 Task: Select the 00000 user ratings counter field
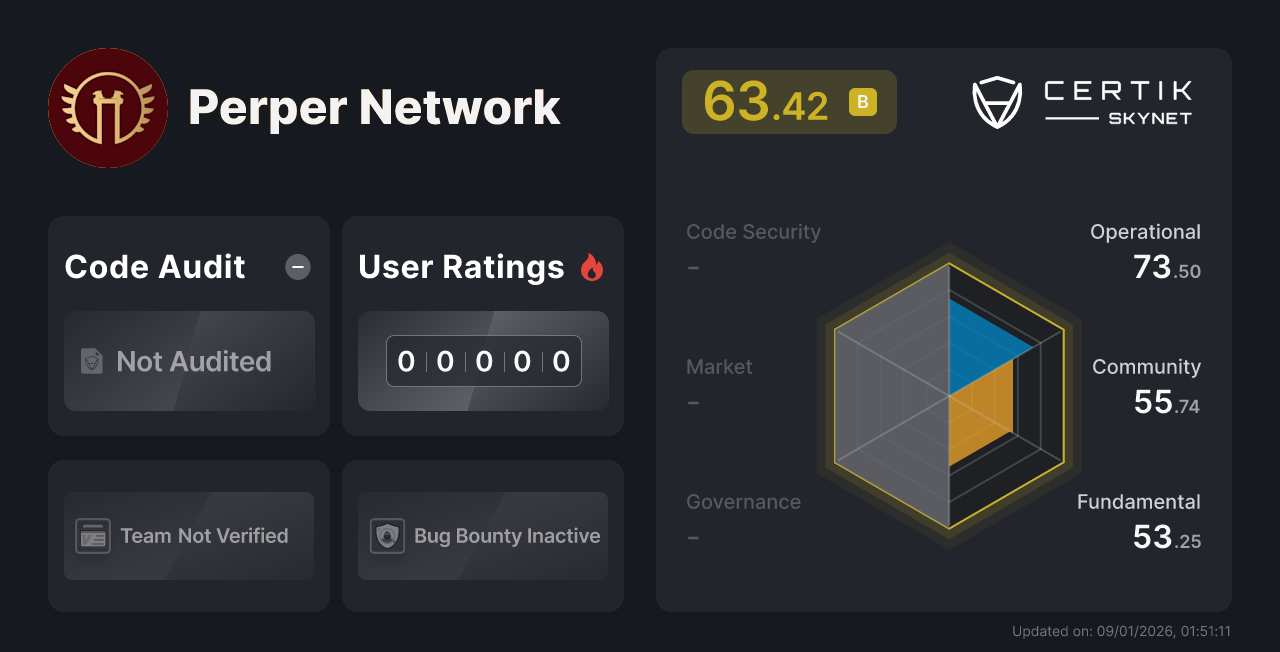[483, 361]
